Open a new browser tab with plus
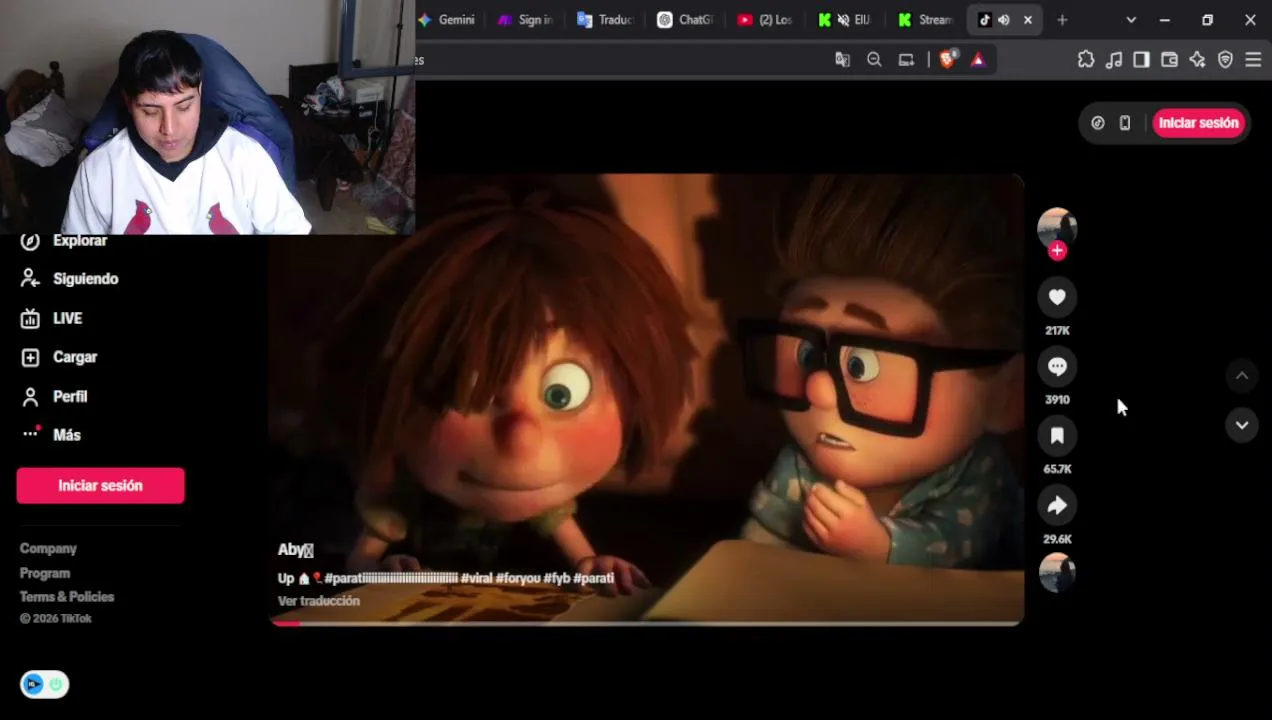 pos(1062,20)
